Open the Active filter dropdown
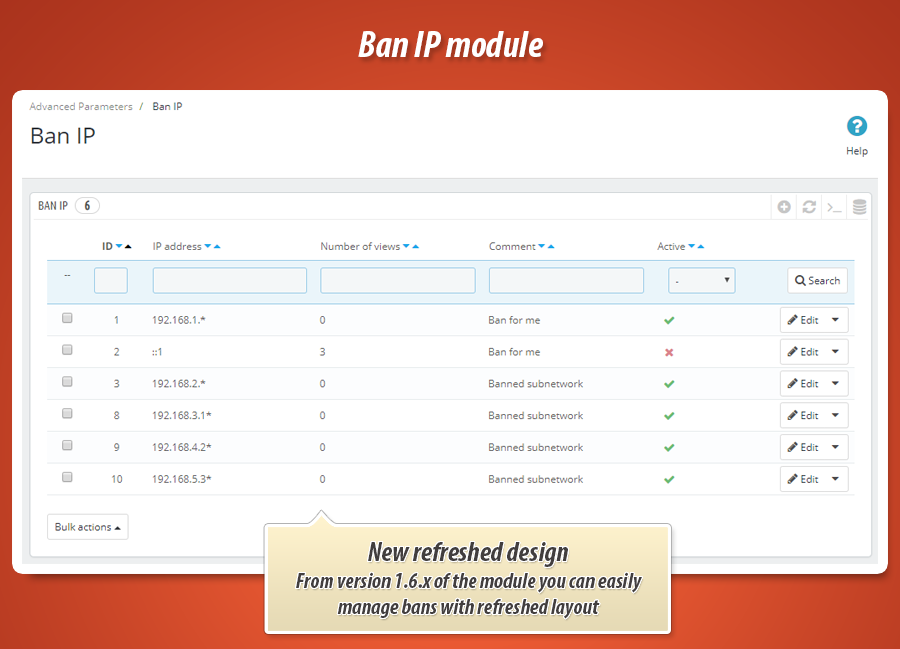Screen dimensions: 900x649 pyautogui.click(x=701, y=281)
